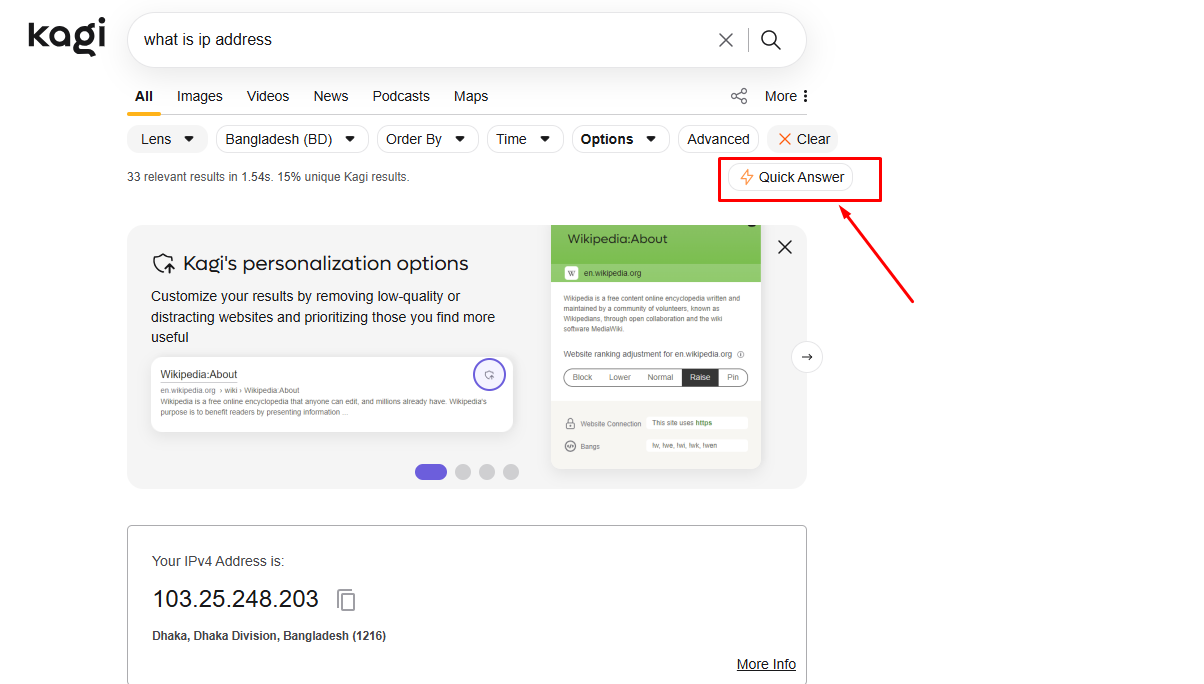Viewport: 1204px width, 684px height.
Task: Open the Kagi logo home link
Action: point(66,37)
